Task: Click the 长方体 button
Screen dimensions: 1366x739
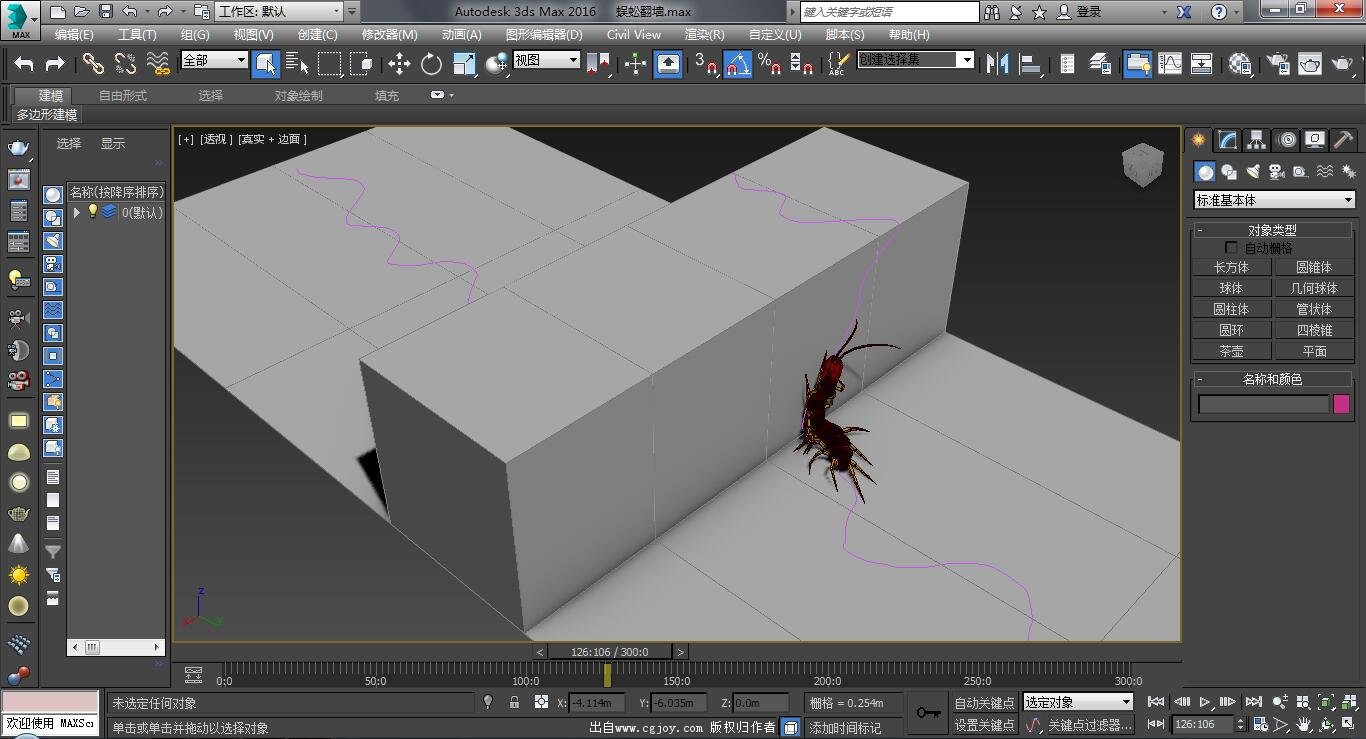Action: point(1231,267)
